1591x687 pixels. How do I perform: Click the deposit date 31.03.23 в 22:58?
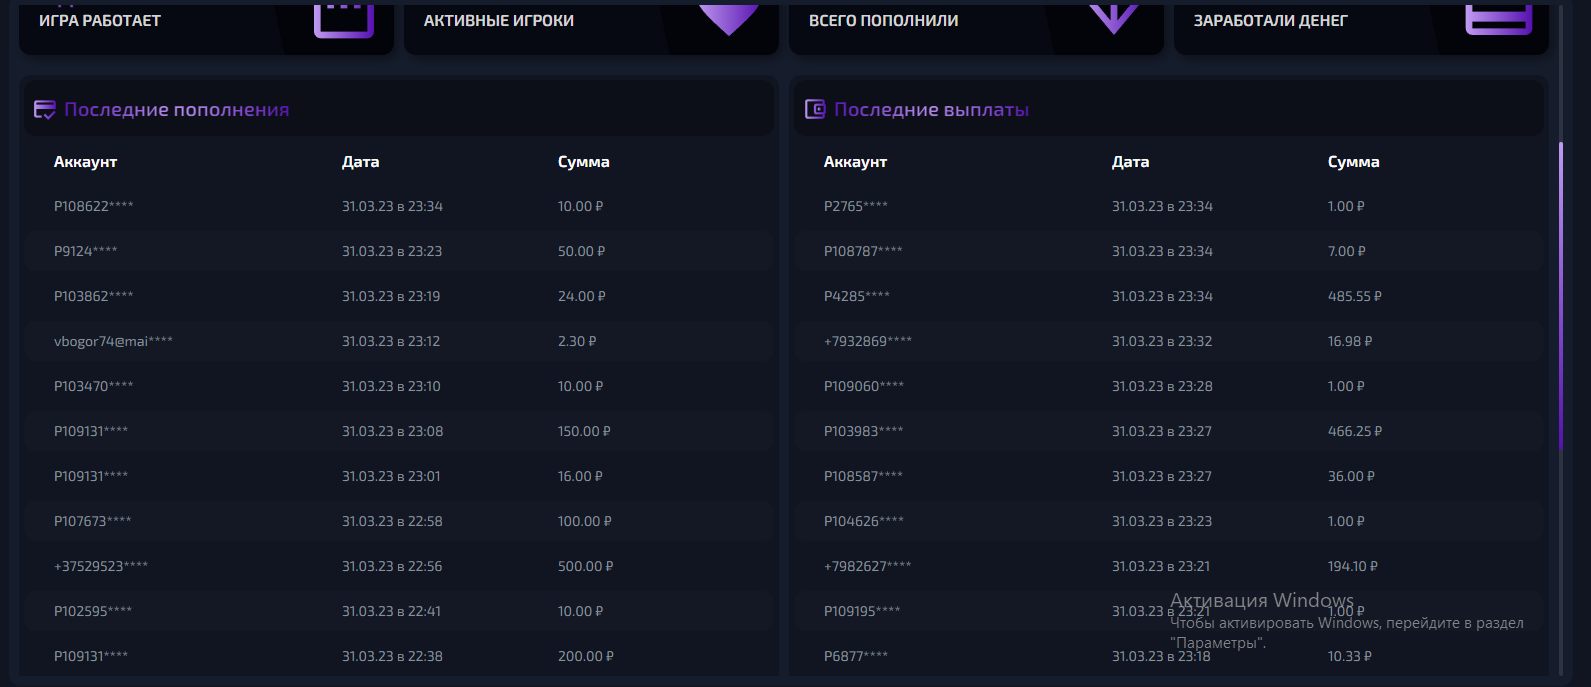point(392,521)
